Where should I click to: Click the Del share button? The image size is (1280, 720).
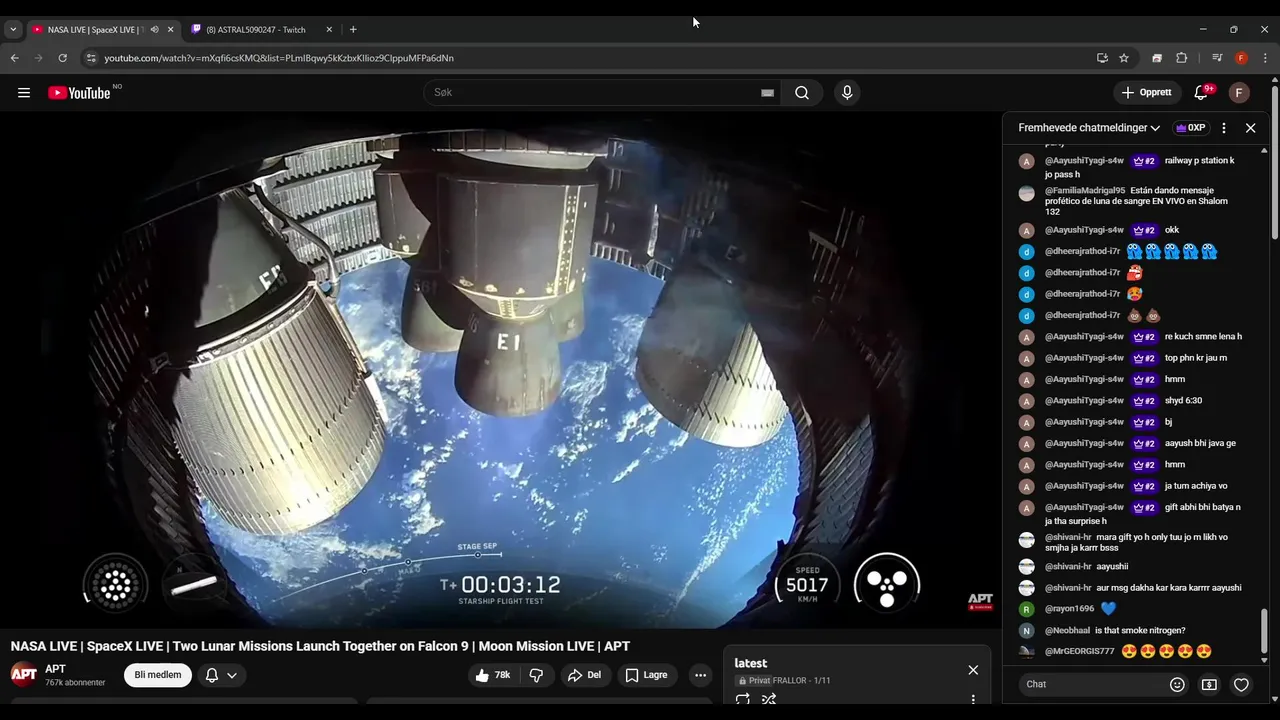pos(584,675)
